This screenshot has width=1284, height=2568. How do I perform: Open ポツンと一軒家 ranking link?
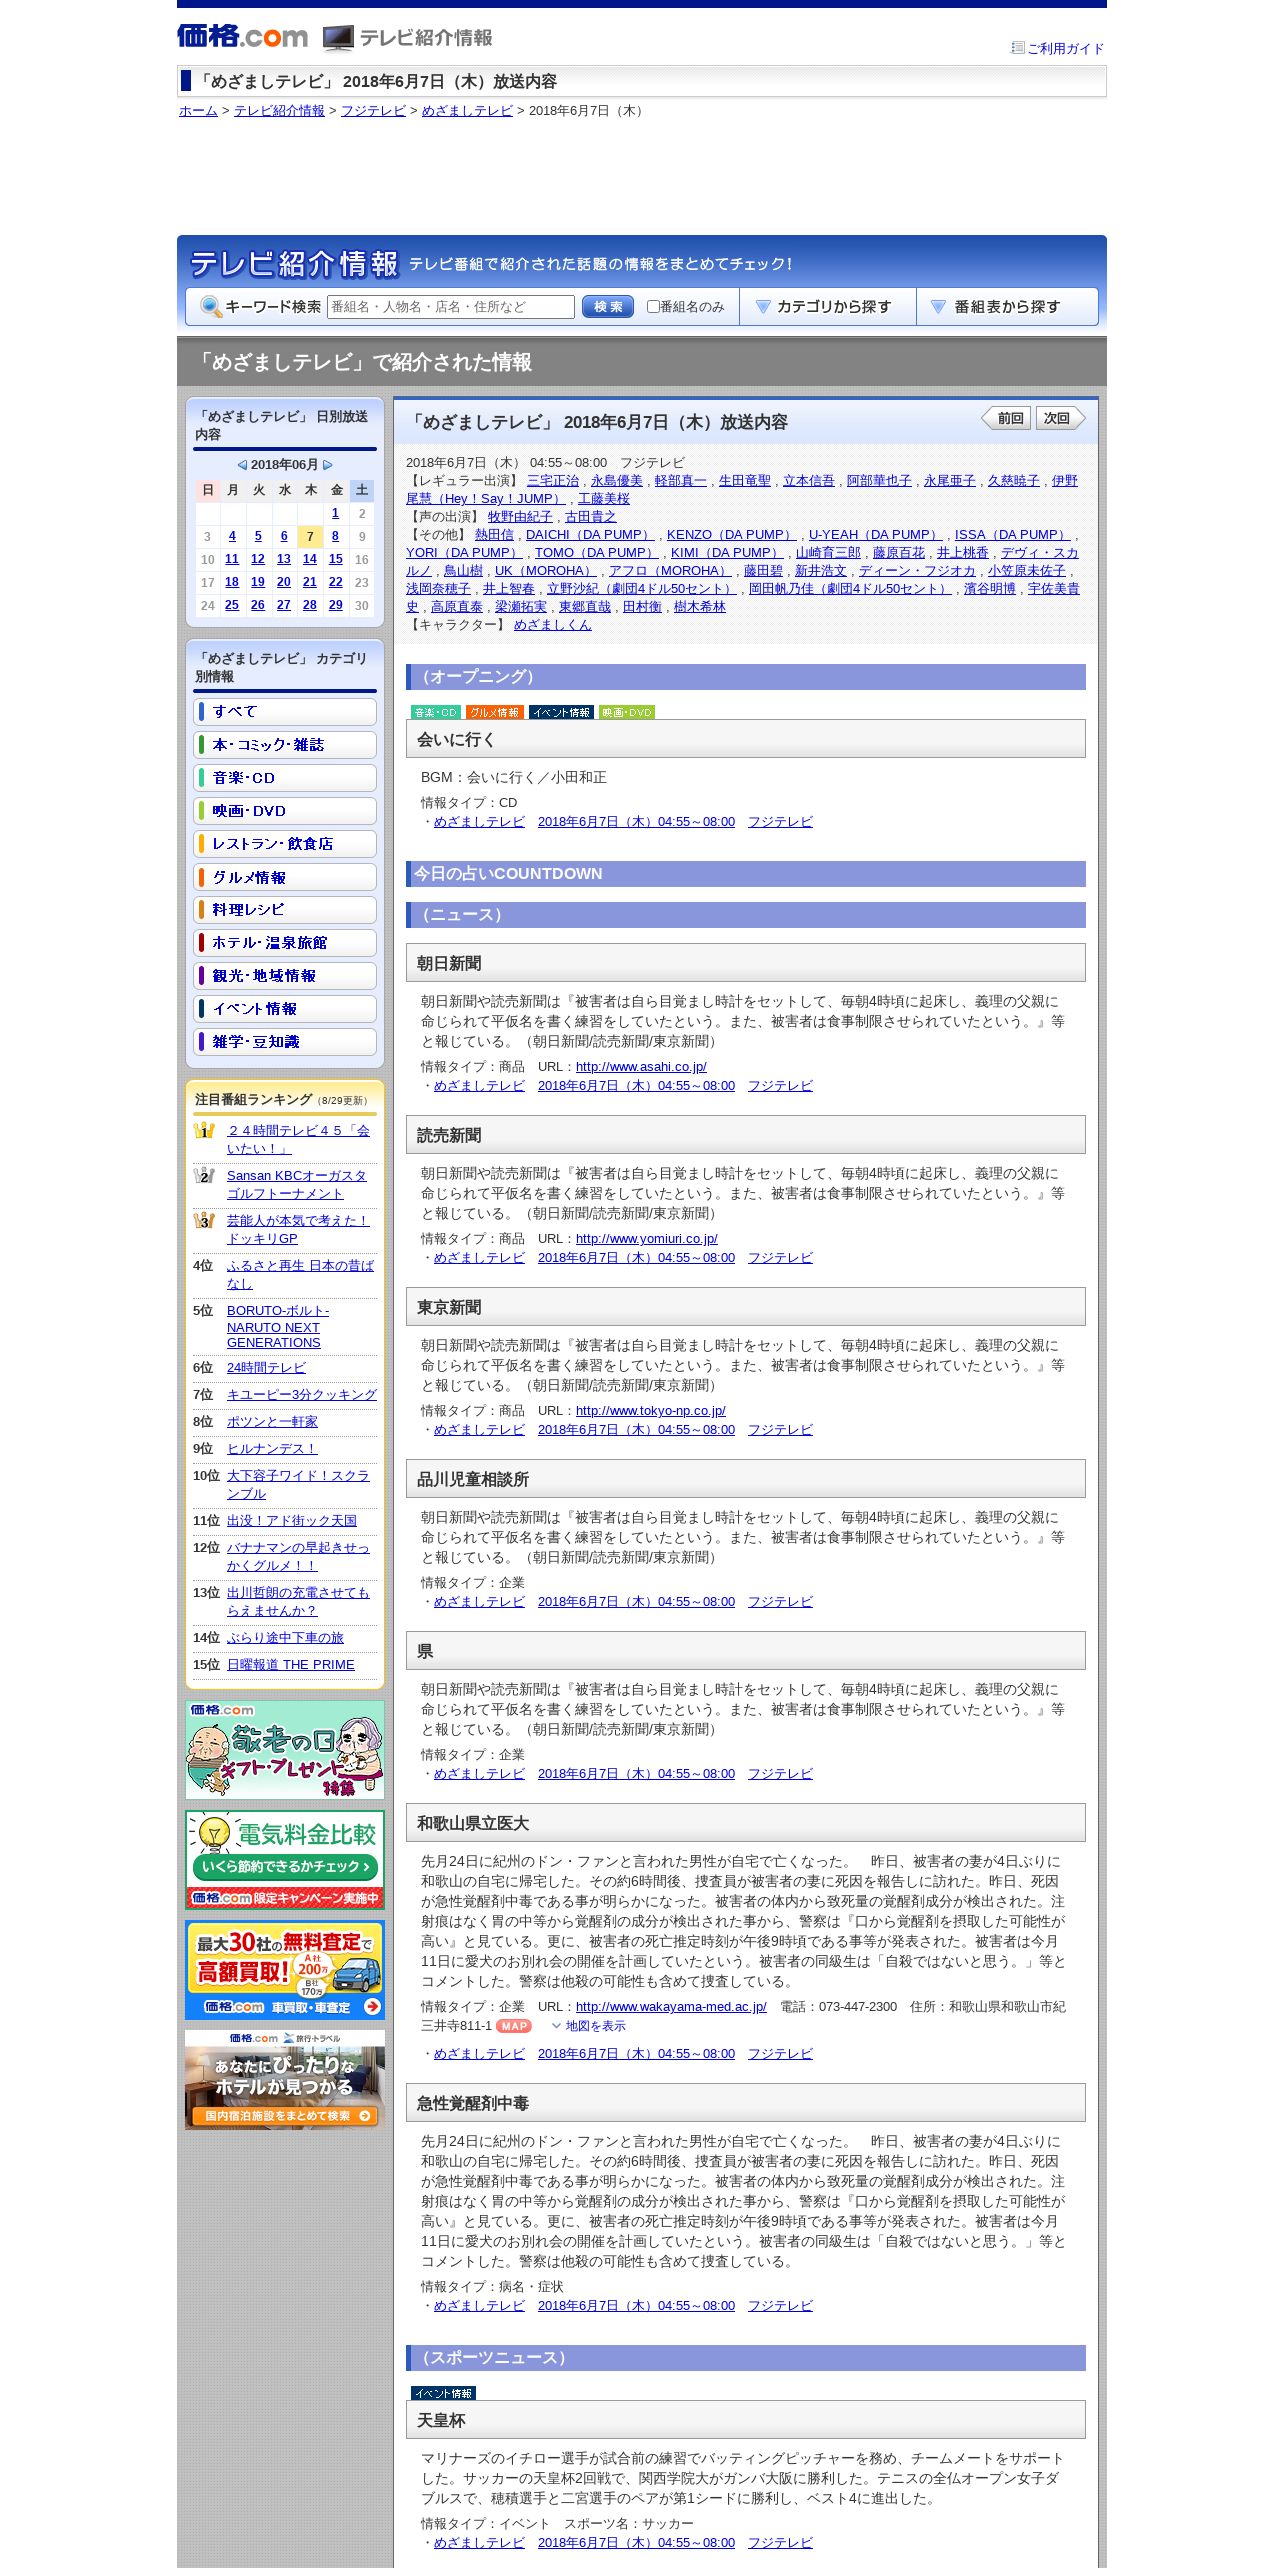click(272, 1421)
